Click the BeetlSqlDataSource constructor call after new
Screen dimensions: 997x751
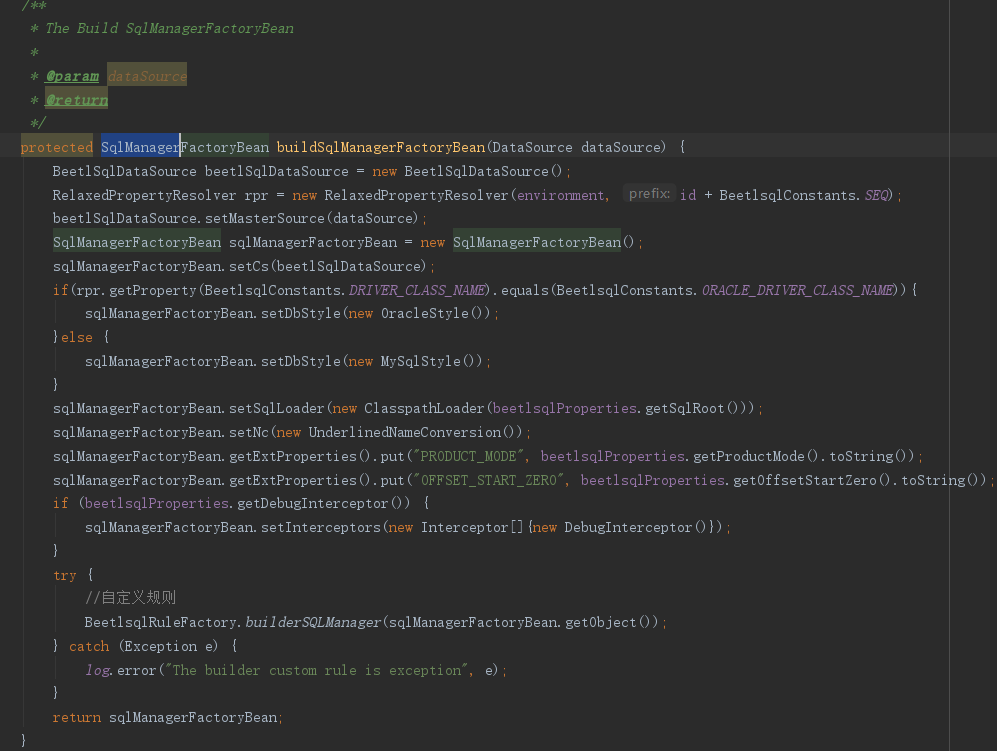(x=476, y=171)
